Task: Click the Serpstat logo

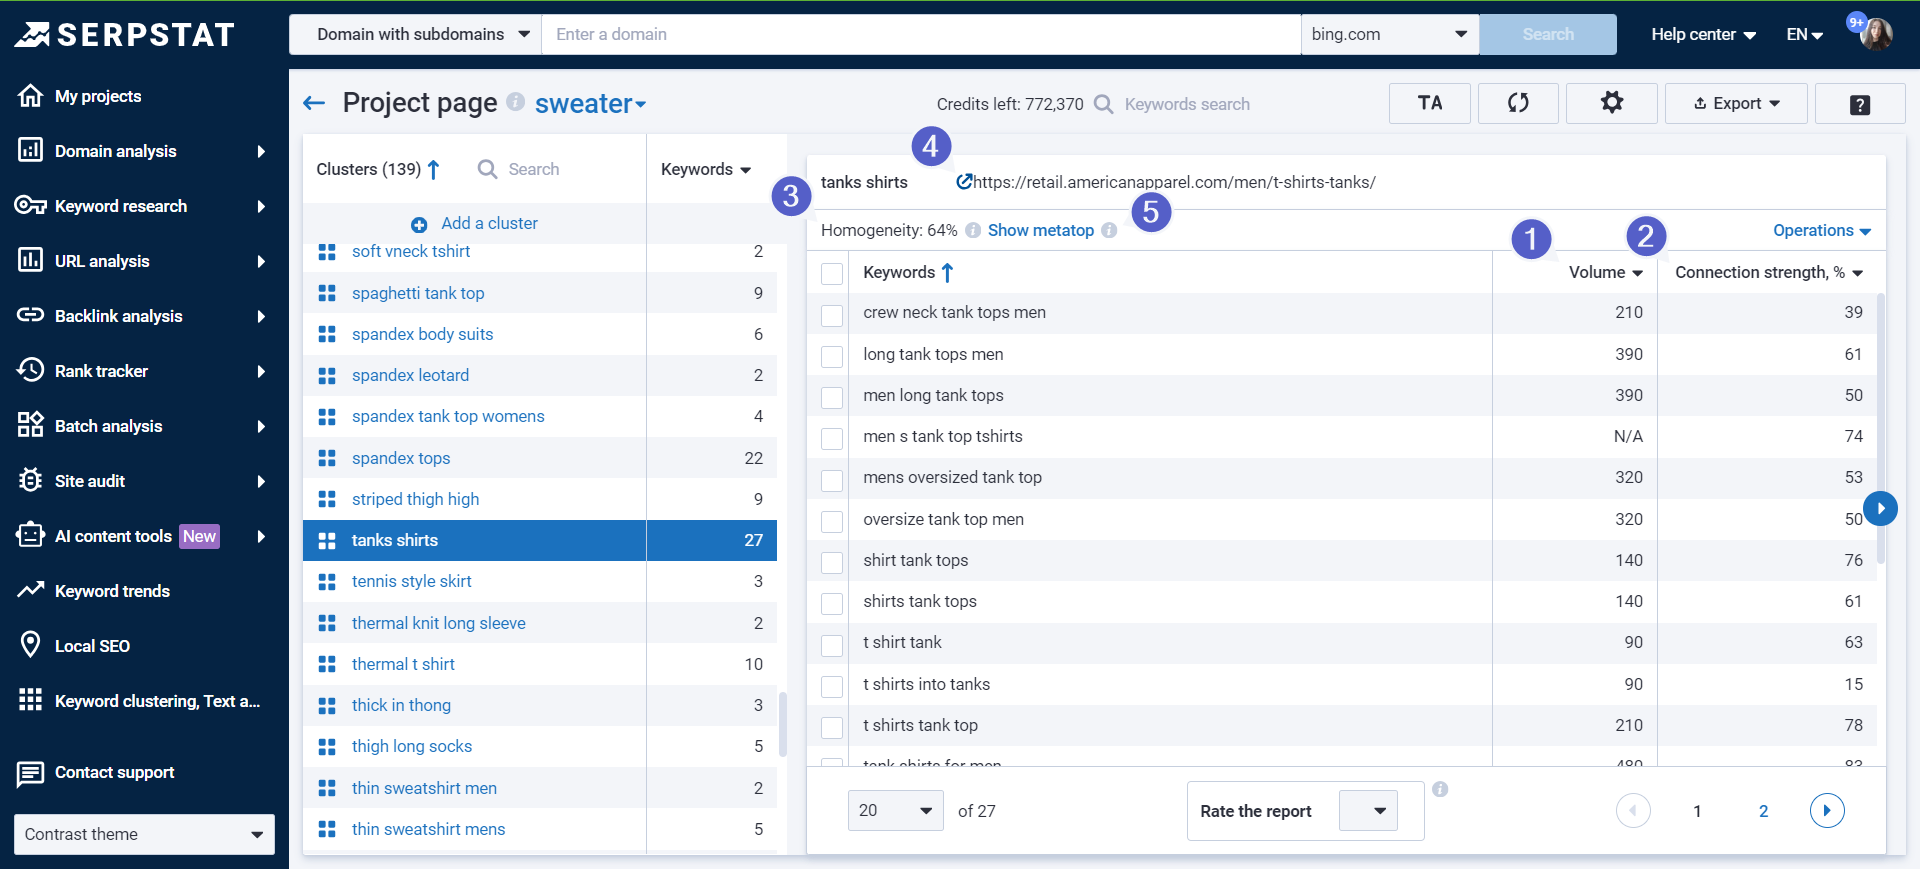Action: [124, 35]
